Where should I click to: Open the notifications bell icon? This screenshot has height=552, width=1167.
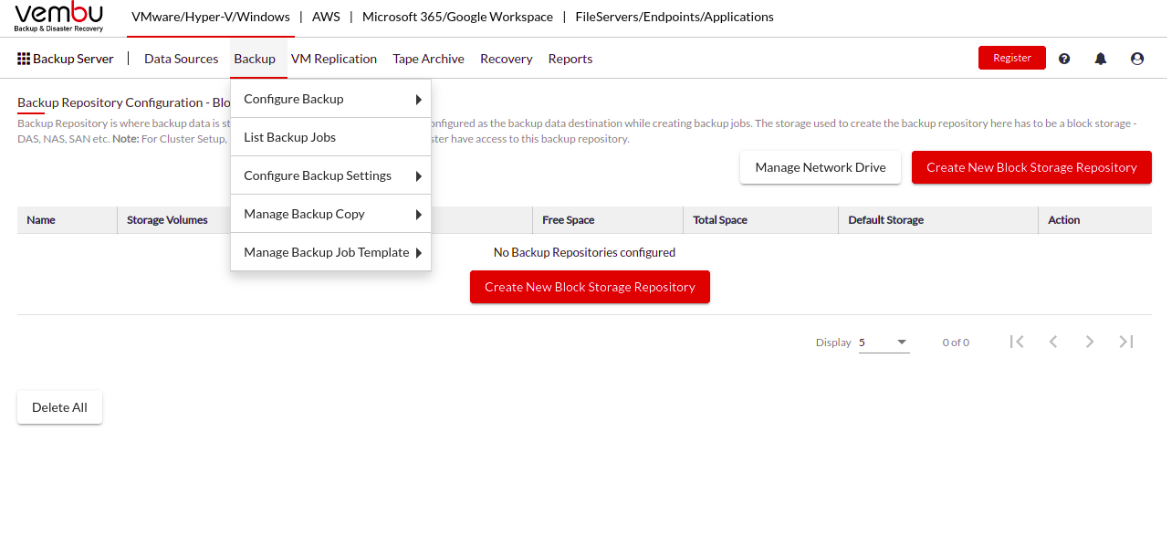pyautogui.click(x=1101, y=59)
